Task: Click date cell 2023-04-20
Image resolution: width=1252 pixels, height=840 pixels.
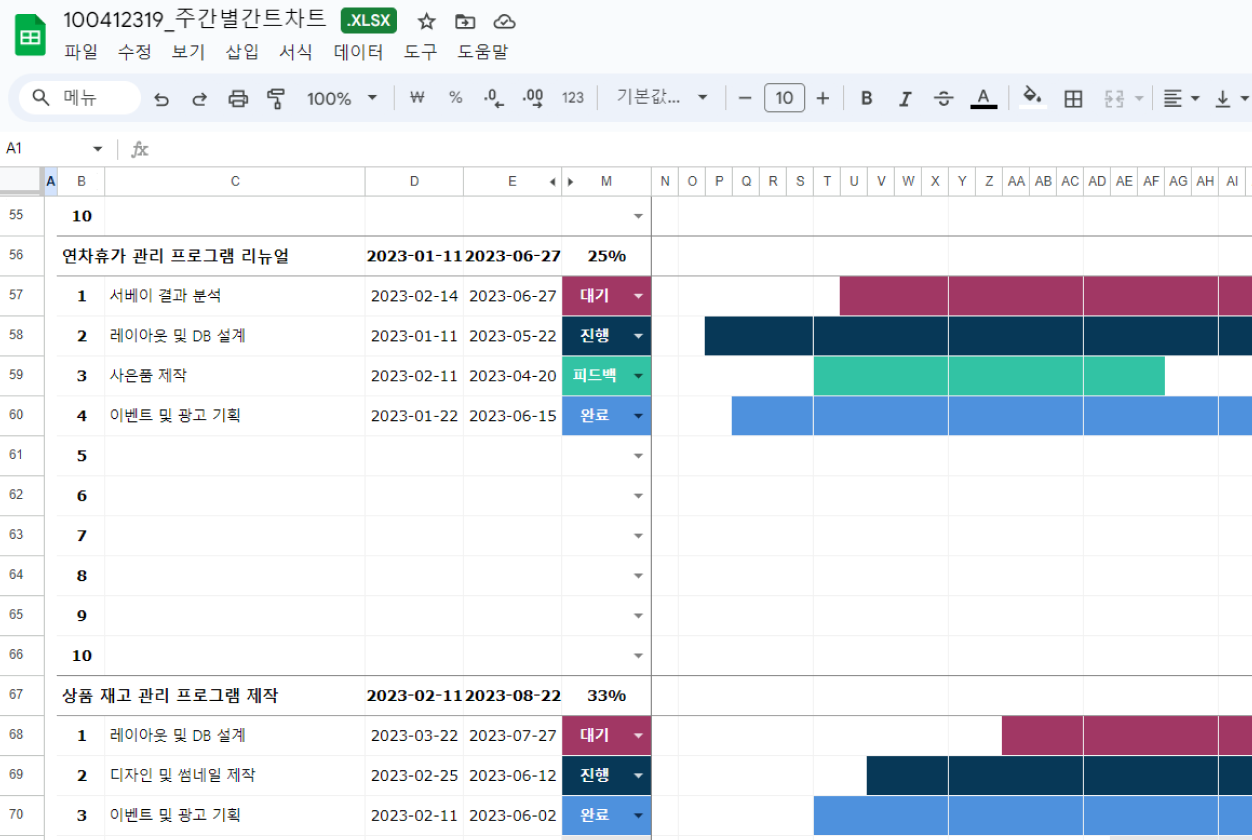Action: click(512, 376)
